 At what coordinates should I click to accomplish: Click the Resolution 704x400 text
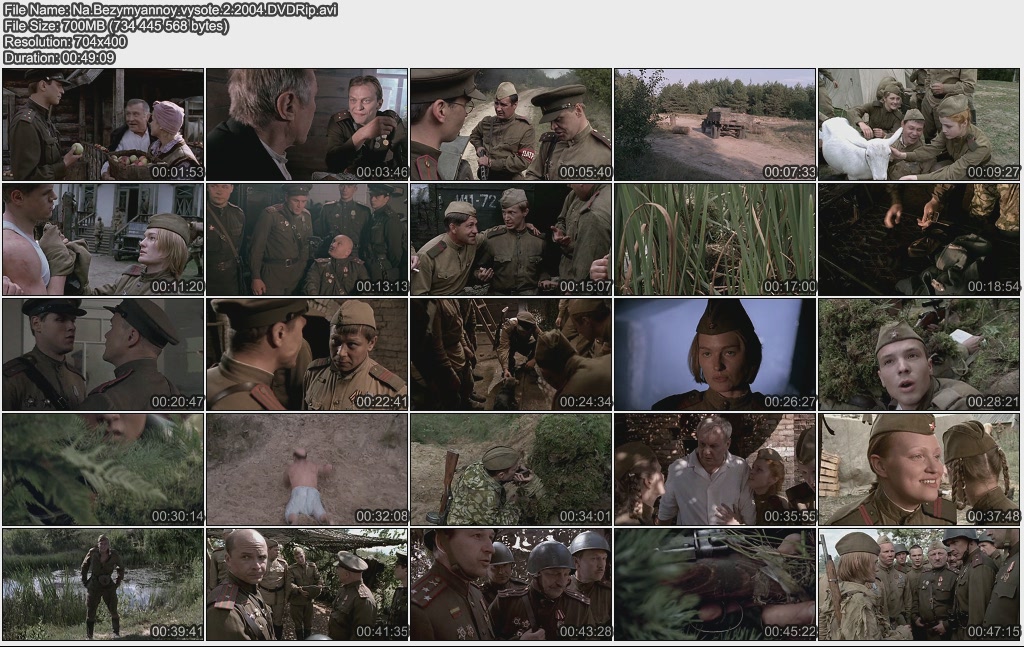(65, 42)
